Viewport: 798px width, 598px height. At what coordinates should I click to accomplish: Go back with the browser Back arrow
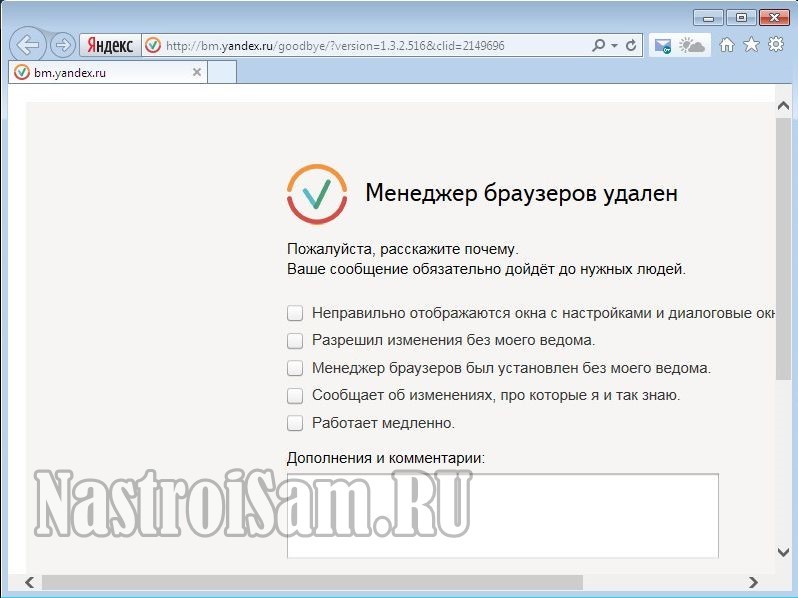[27, 45]
